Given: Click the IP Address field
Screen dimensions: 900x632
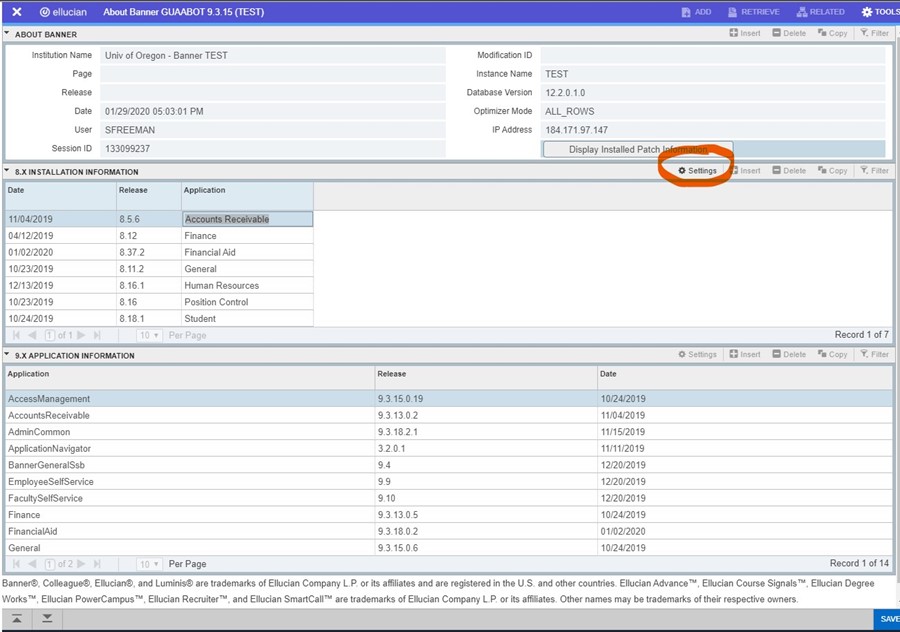Looking at the screenshot, I should click(713, 130).
